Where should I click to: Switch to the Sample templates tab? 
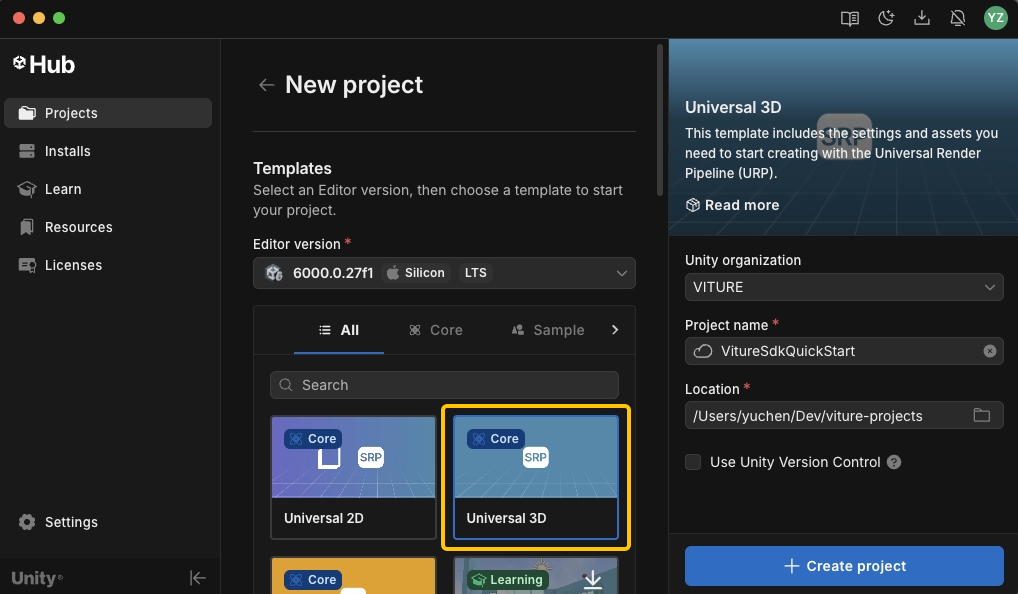548,330
